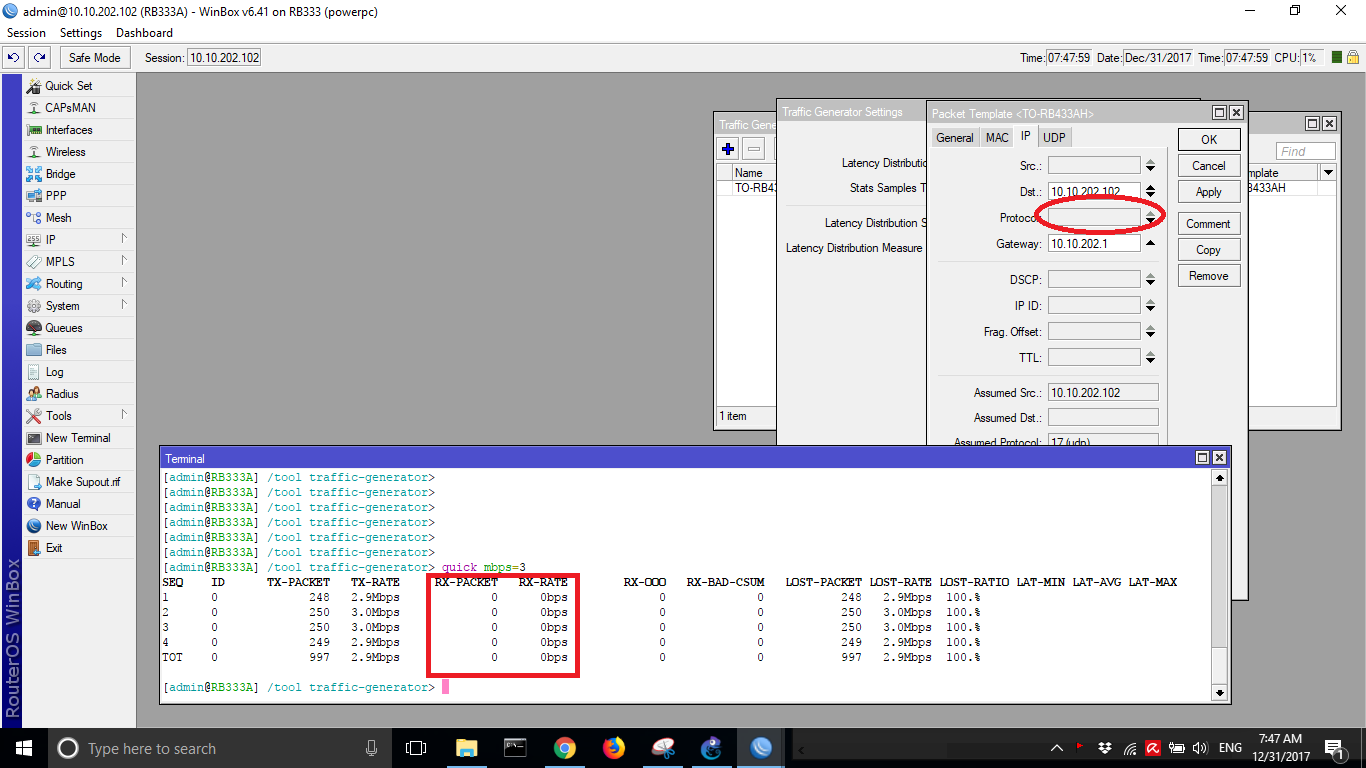Launch New Terminal from sidebar
Image resolution: width=1366 pixels, height=768 pixels.
click(77, 438)
